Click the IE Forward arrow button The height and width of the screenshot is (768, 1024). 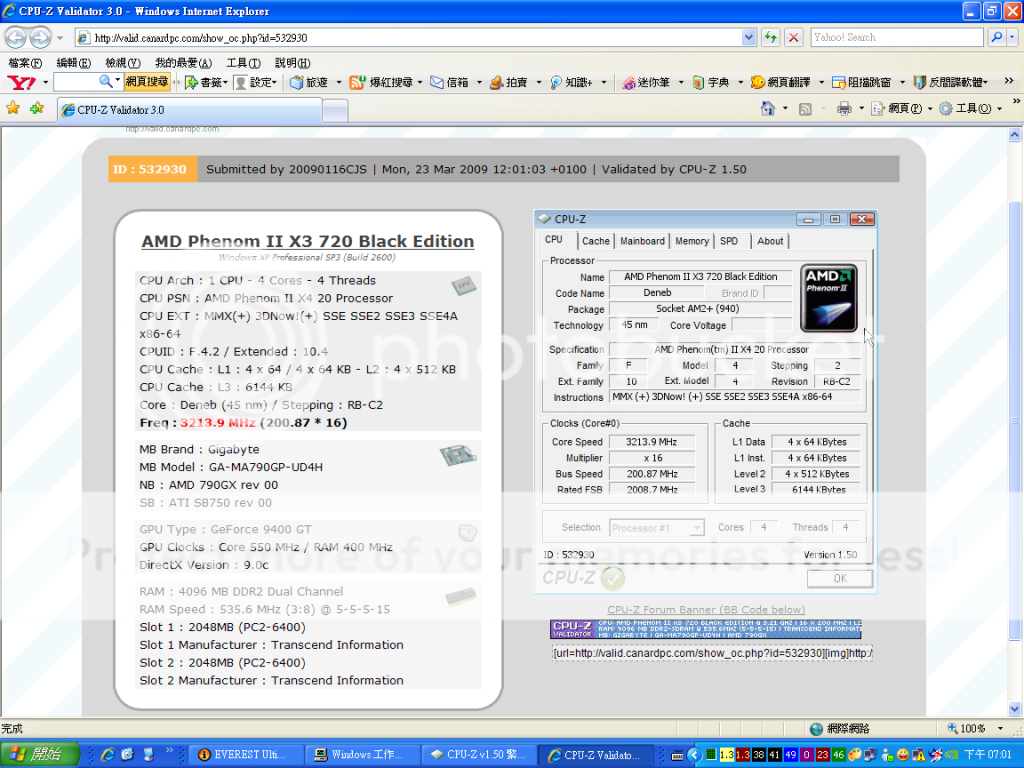click(x=40, y=37)
